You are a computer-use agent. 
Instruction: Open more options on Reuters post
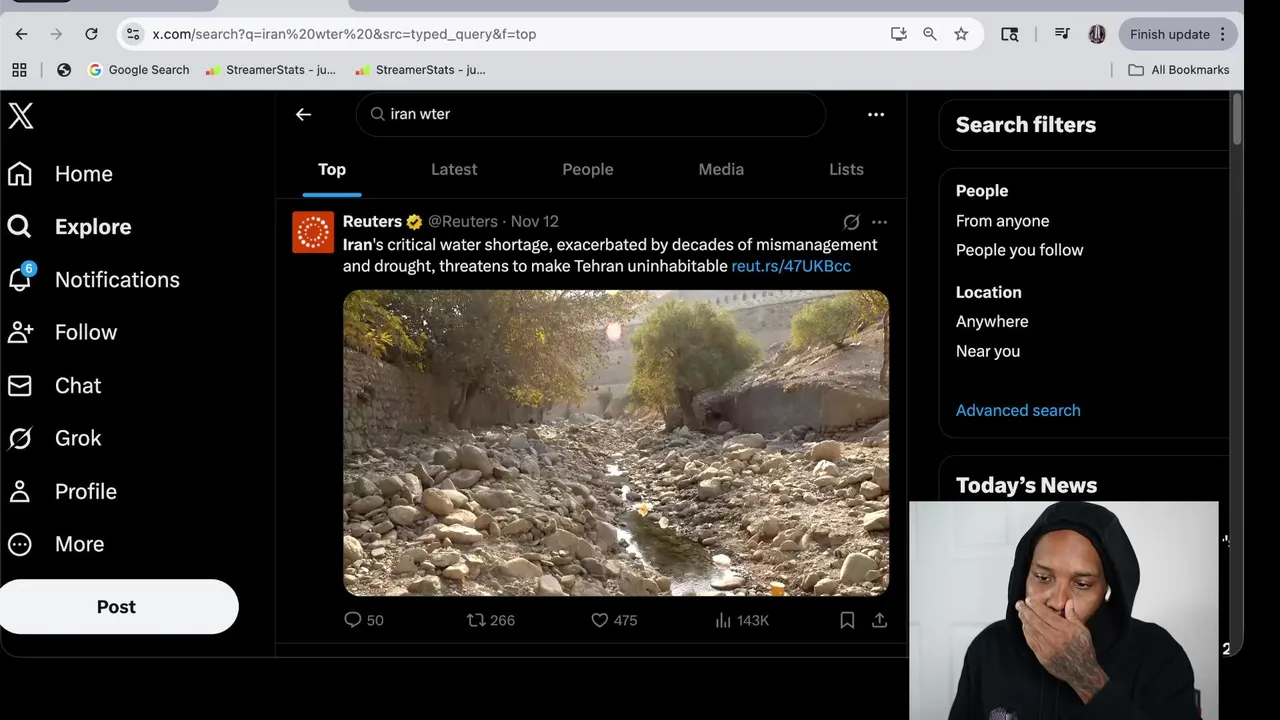tap(879, 222)
